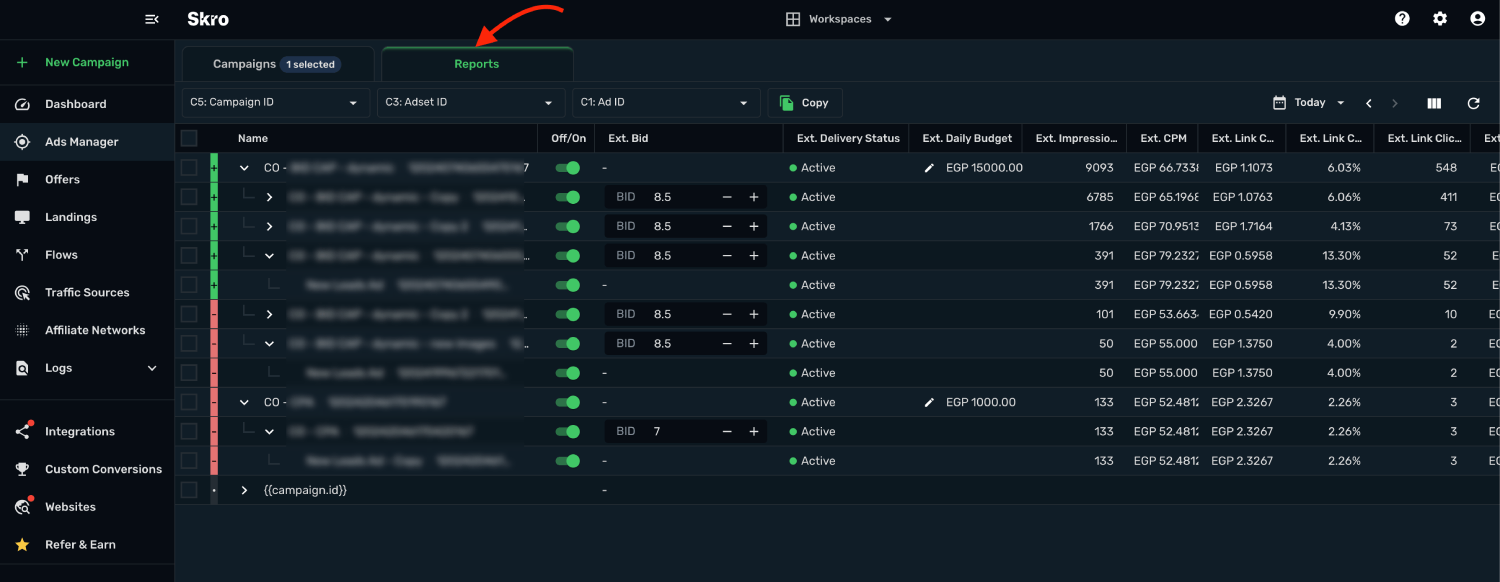
Task: Click the Ext. Delivery Status column header
Action: click(x=848, y=138)
